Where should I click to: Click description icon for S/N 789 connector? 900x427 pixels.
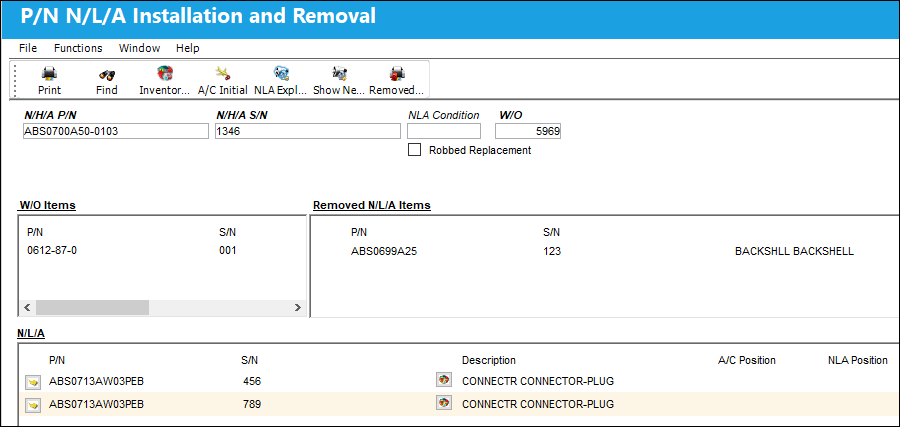[x=443, y=403]
